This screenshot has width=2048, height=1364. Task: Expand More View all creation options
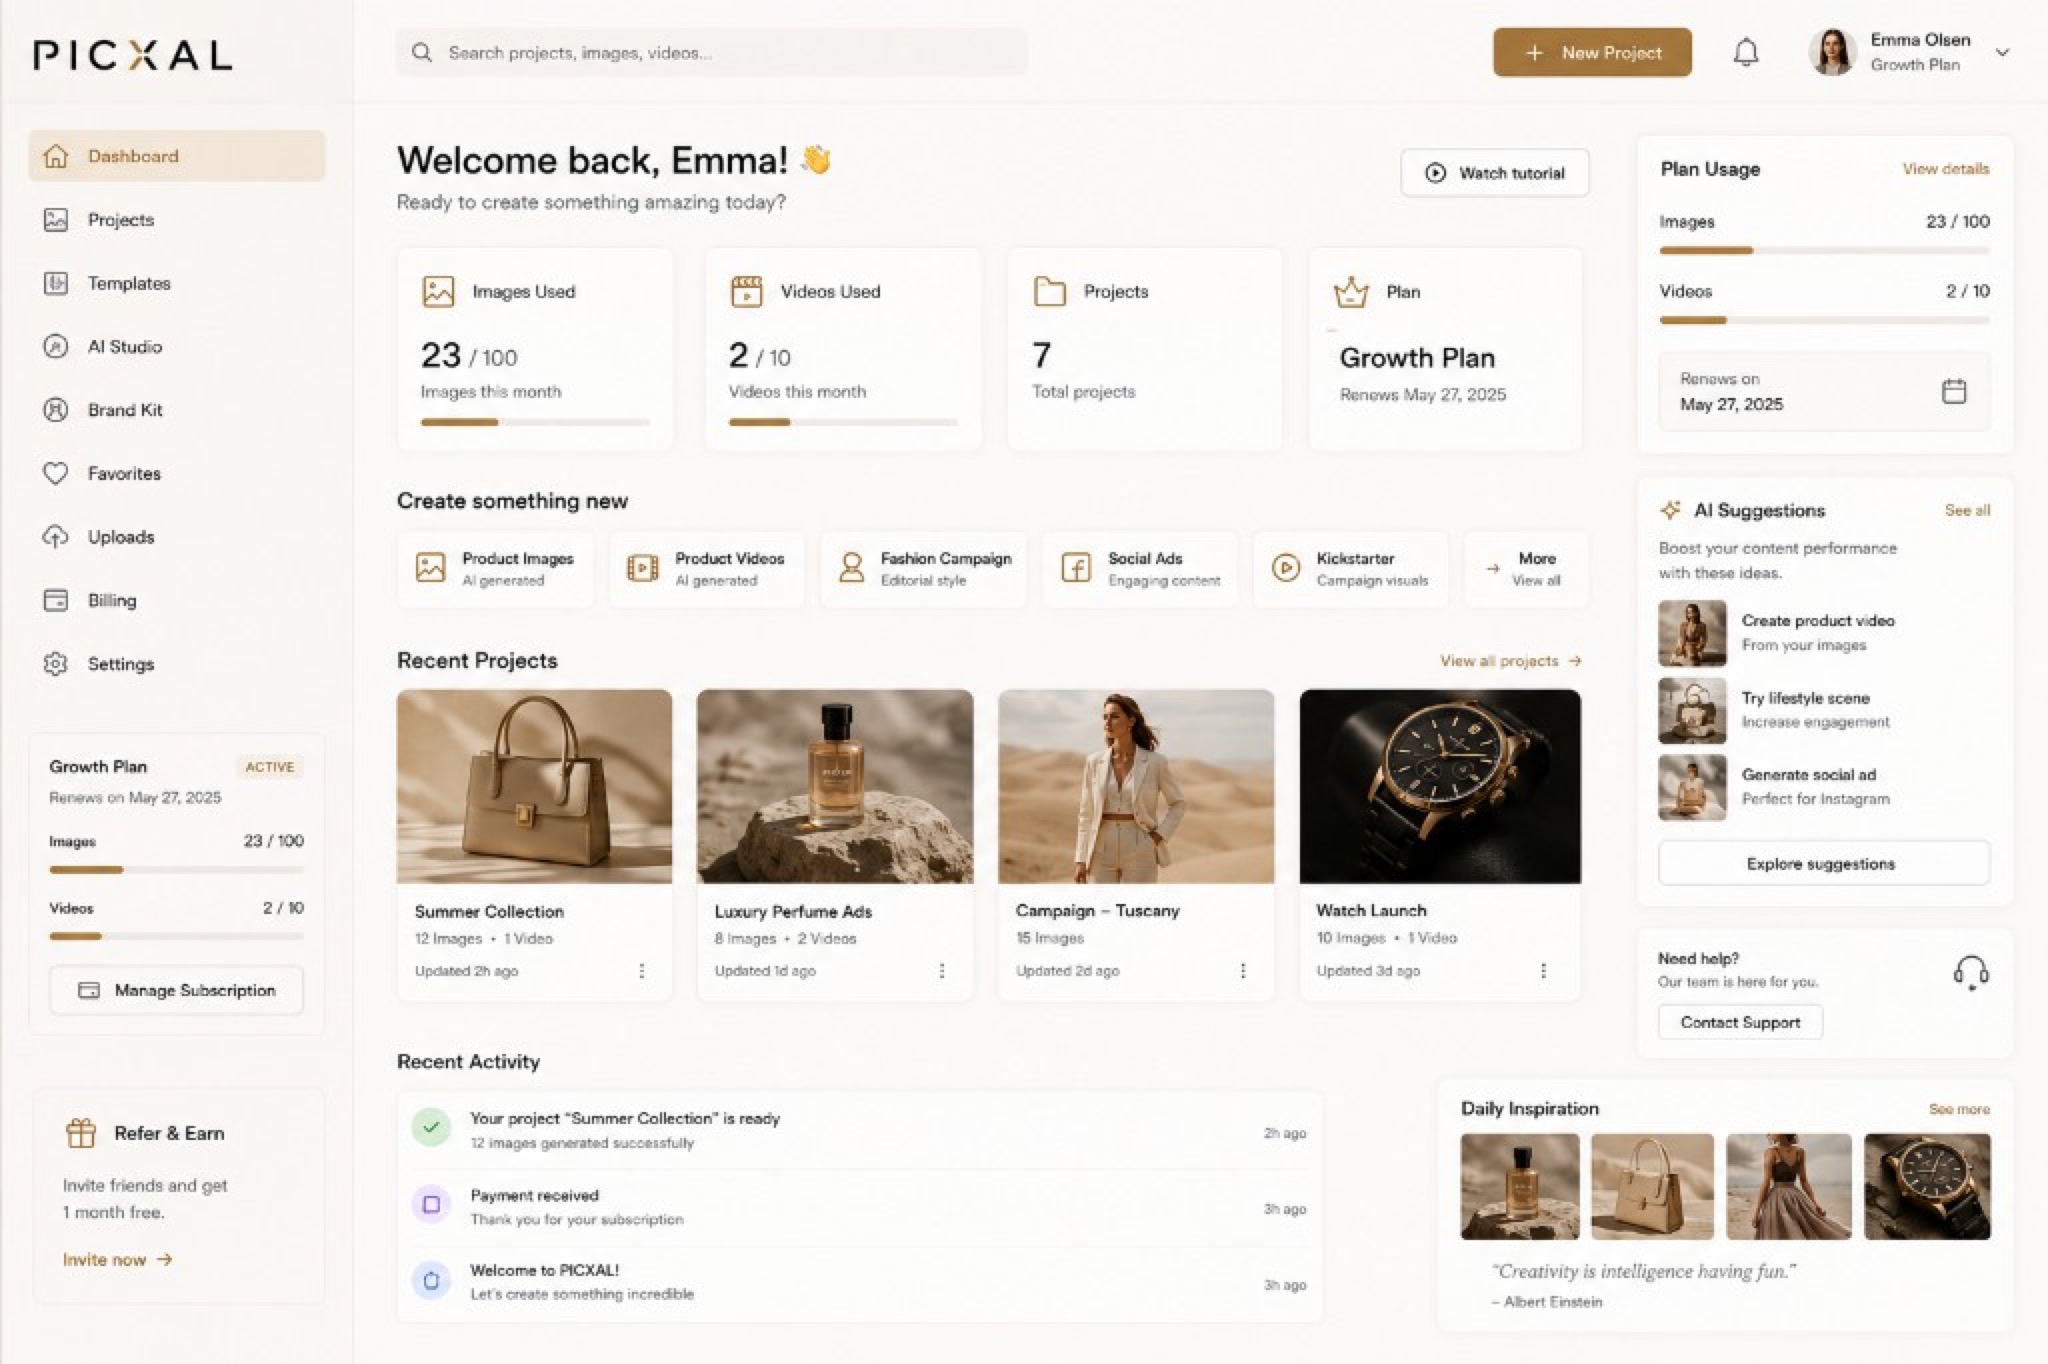[1526, 568]
